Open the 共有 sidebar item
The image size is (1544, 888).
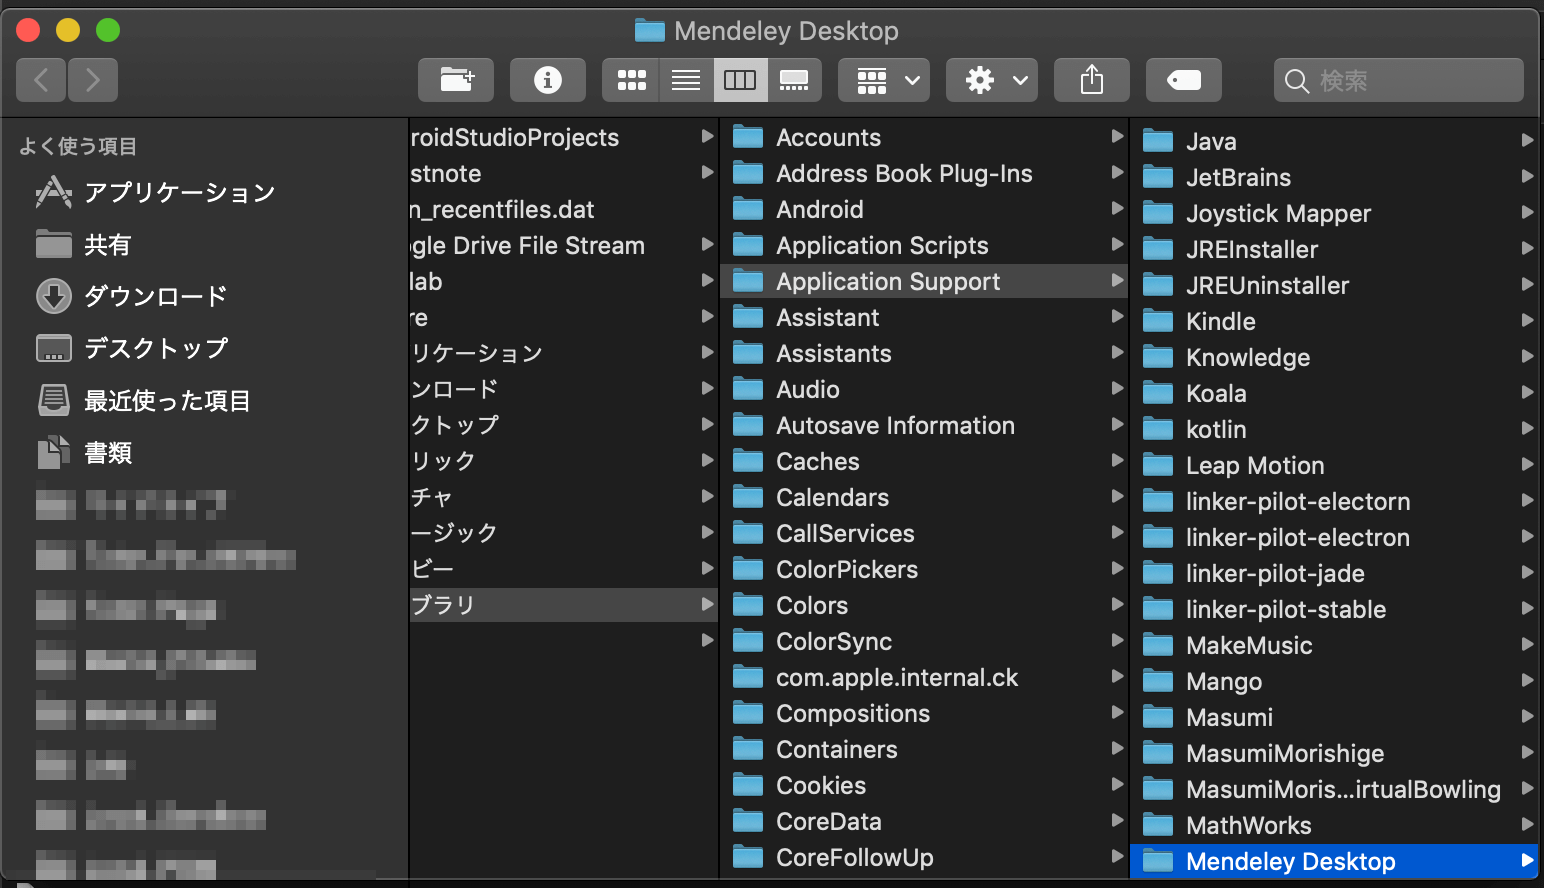(x=84, y=244)
